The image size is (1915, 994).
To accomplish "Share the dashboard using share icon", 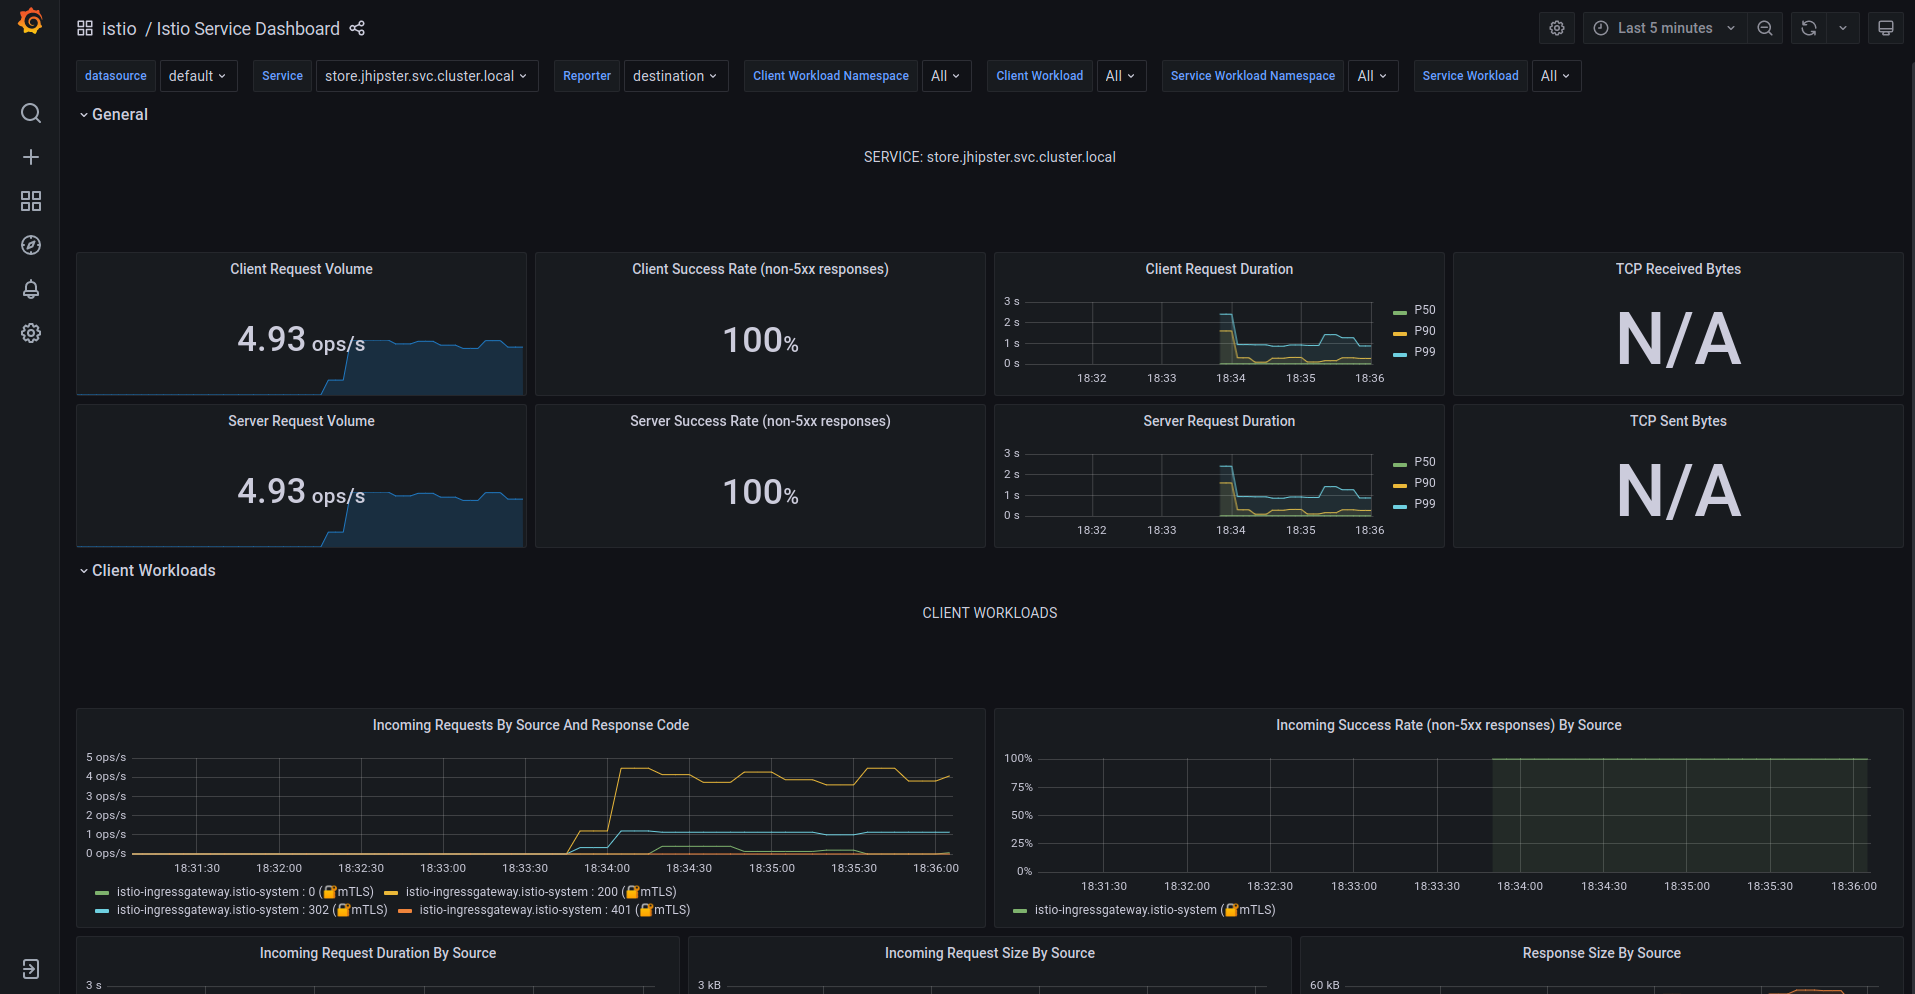I will point(357,29).
